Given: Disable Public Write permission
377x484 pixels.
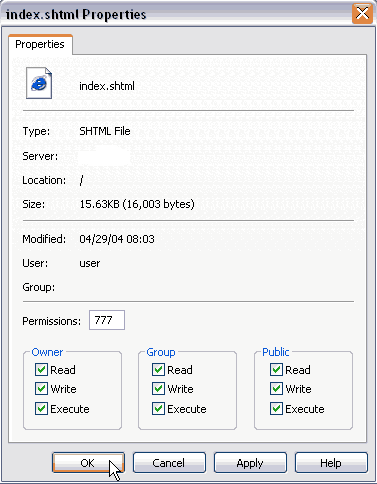Looking at the screenshot, I should point(276,389).
